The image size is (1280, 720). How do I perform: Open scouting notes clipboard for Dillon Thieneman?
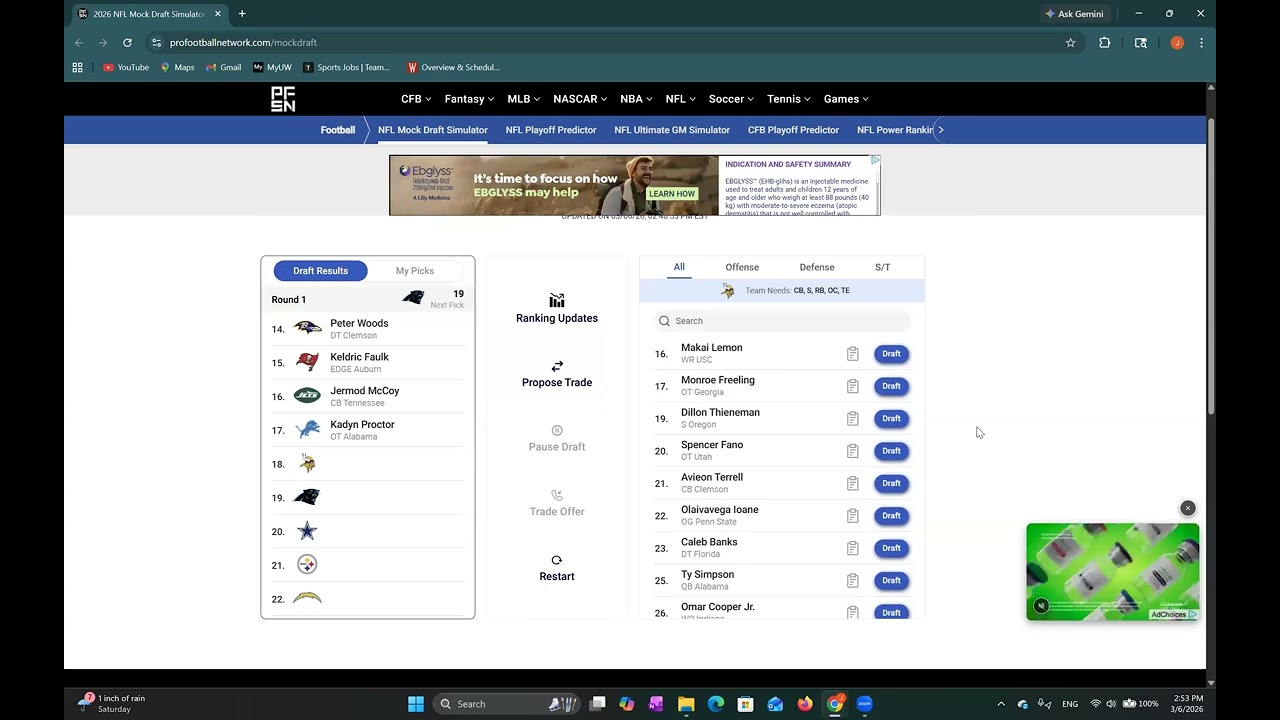(x=853, y=419)
